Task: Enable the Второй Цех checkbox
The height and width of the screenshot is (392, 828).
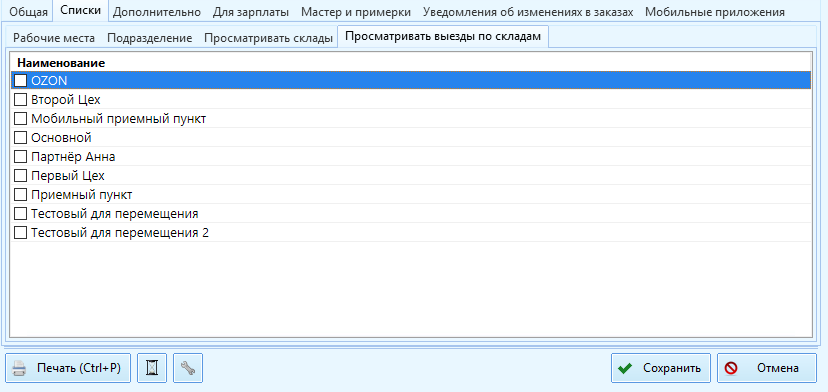Action: coord(20,99)
